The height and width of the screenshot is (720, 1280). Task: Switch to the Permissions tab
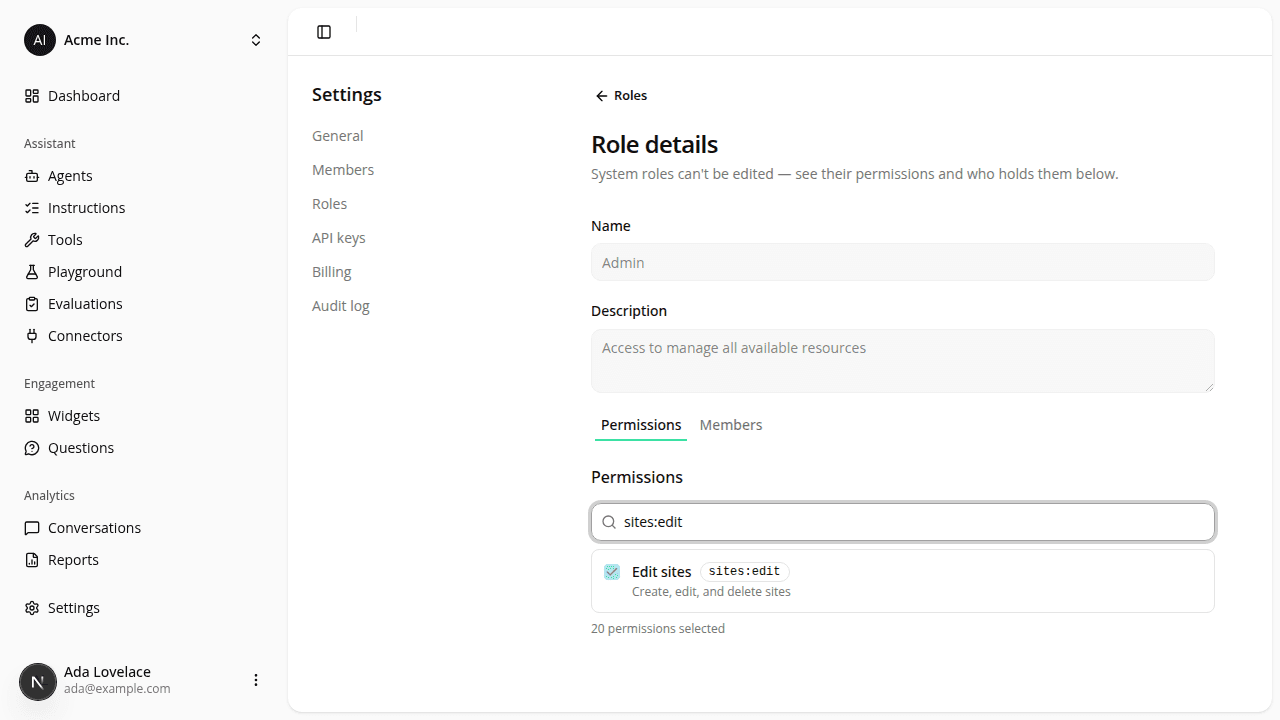641,425
